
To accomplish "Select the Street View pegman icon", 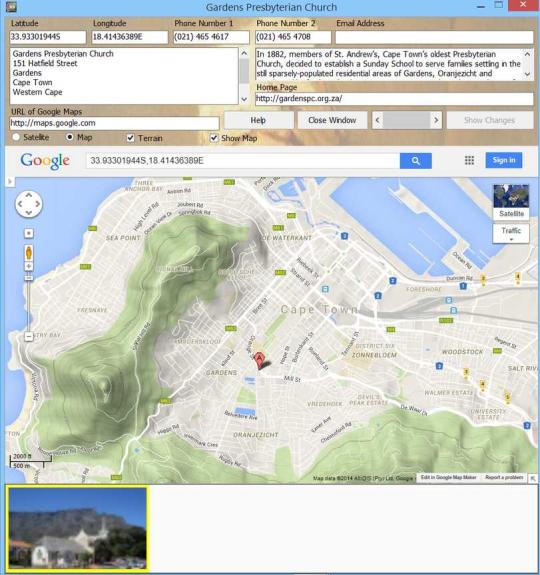I will pyautogui.click(x=29, y=253).
